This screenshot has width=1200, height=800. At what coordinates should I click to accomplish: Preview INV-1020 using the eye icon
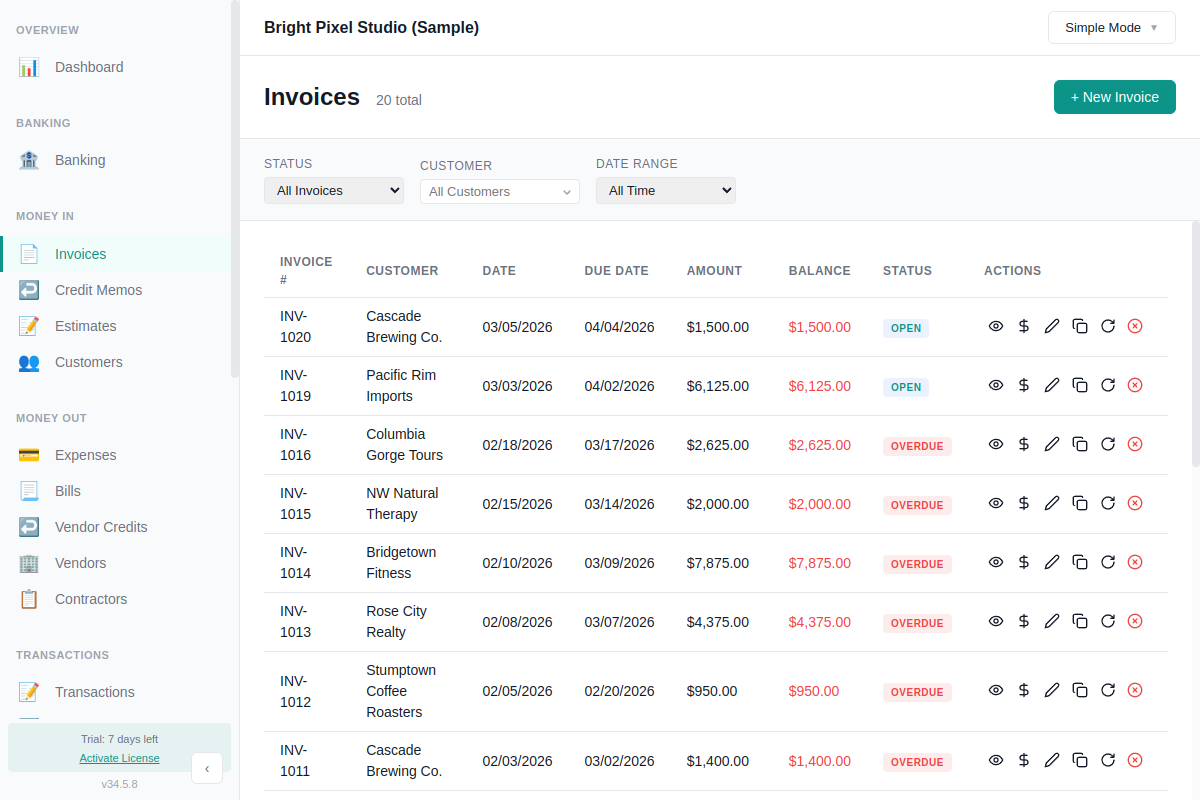[995, 325]
